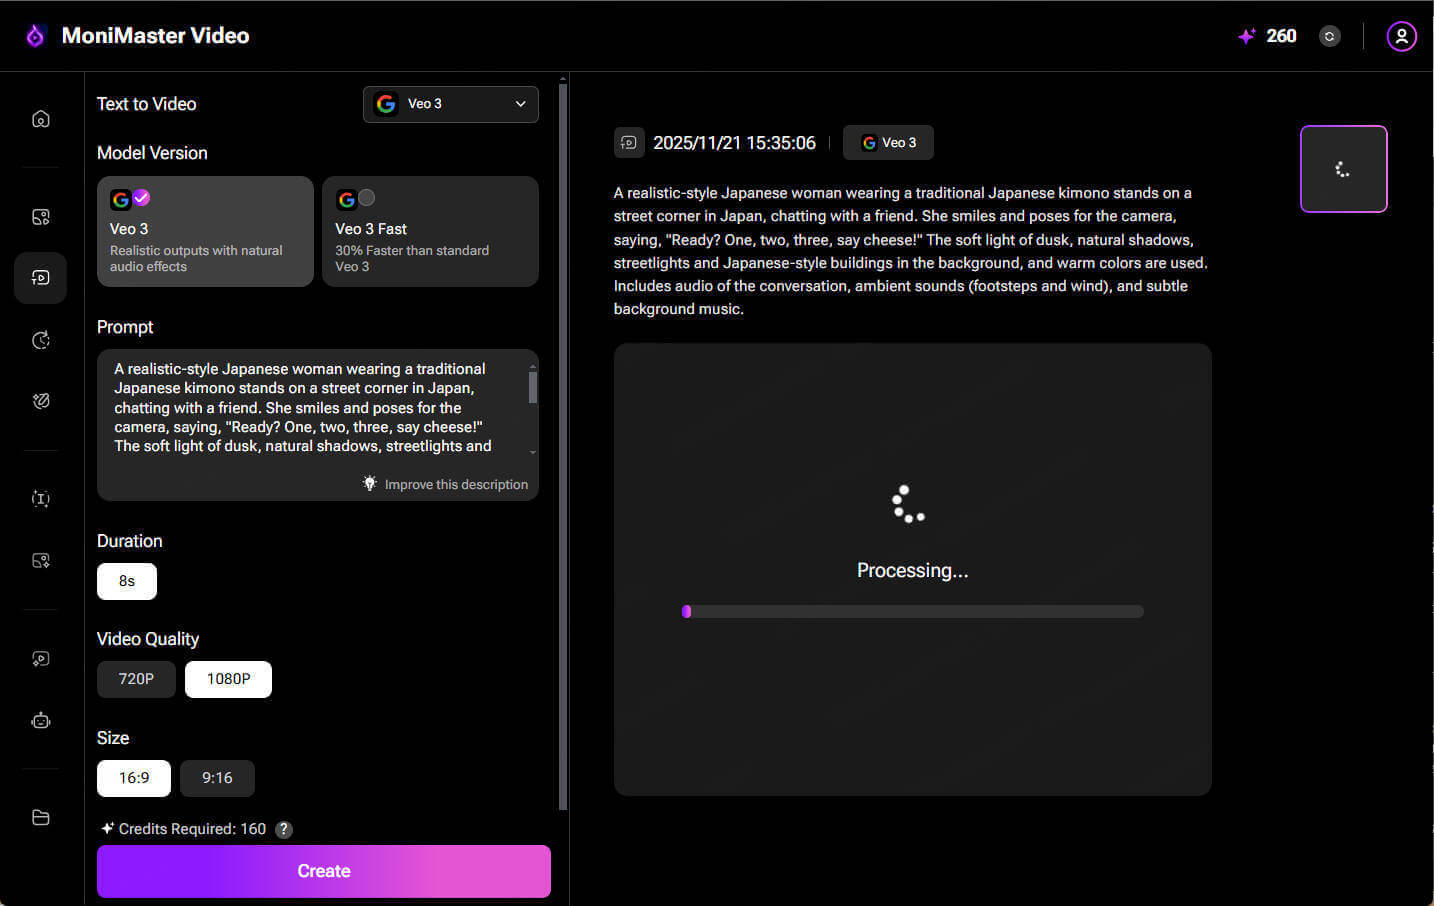This screenshot has width=1434, height=906.
Task: Choose the 9:16 aspect ratio
Action: (x=217, y=778)
